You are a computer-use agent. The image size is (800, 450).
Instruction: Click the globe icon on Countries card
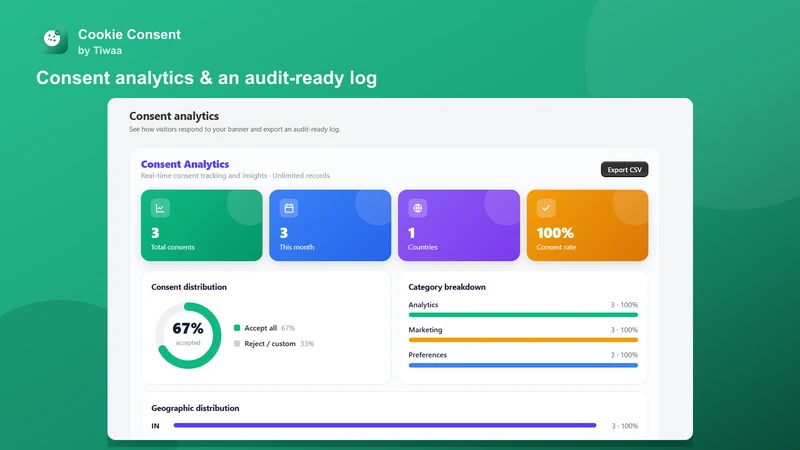417,208
